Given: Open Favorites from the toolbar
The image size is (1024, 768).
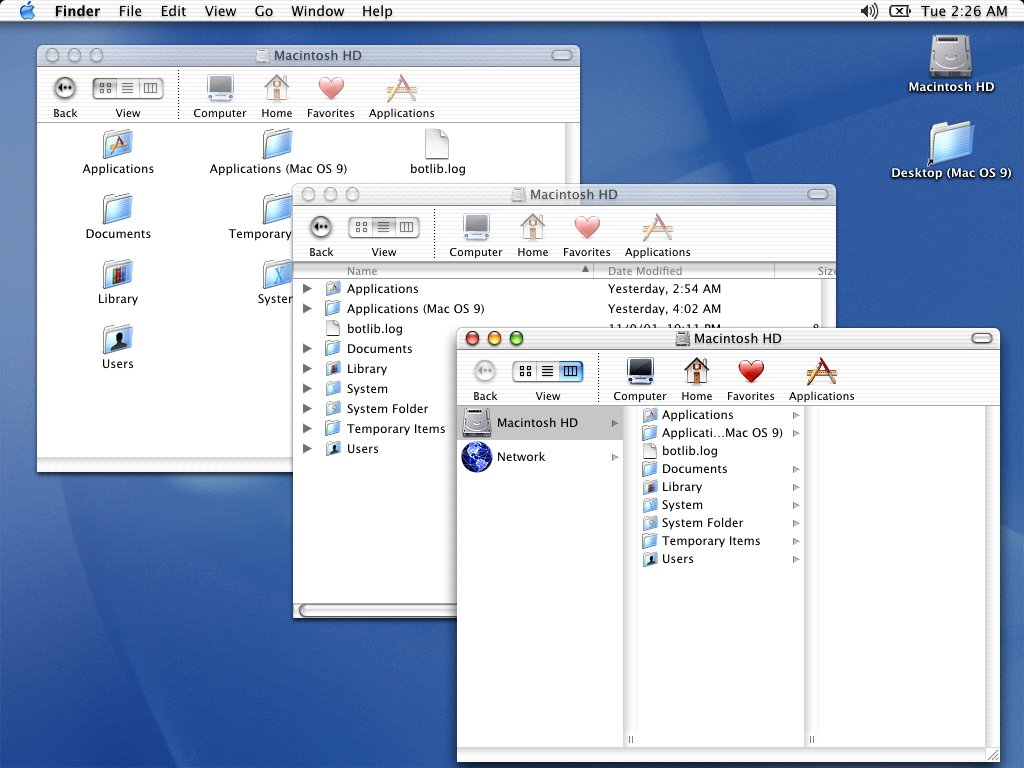Looking at the screenshot, I should point(750,375).
